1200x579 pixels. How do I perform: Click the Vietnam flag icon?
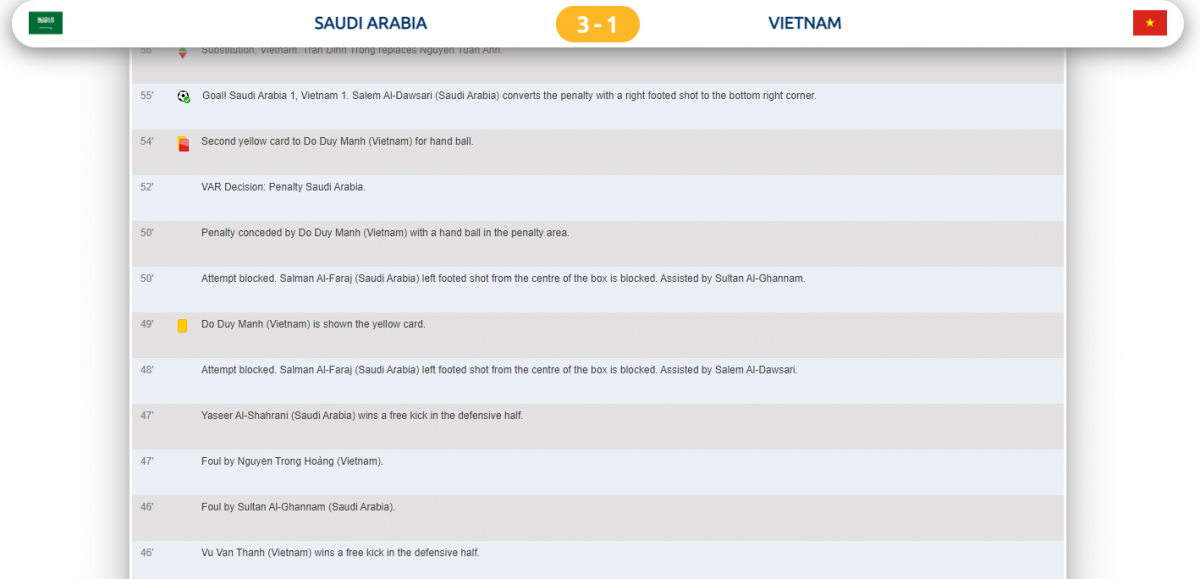coord(1149,23)
